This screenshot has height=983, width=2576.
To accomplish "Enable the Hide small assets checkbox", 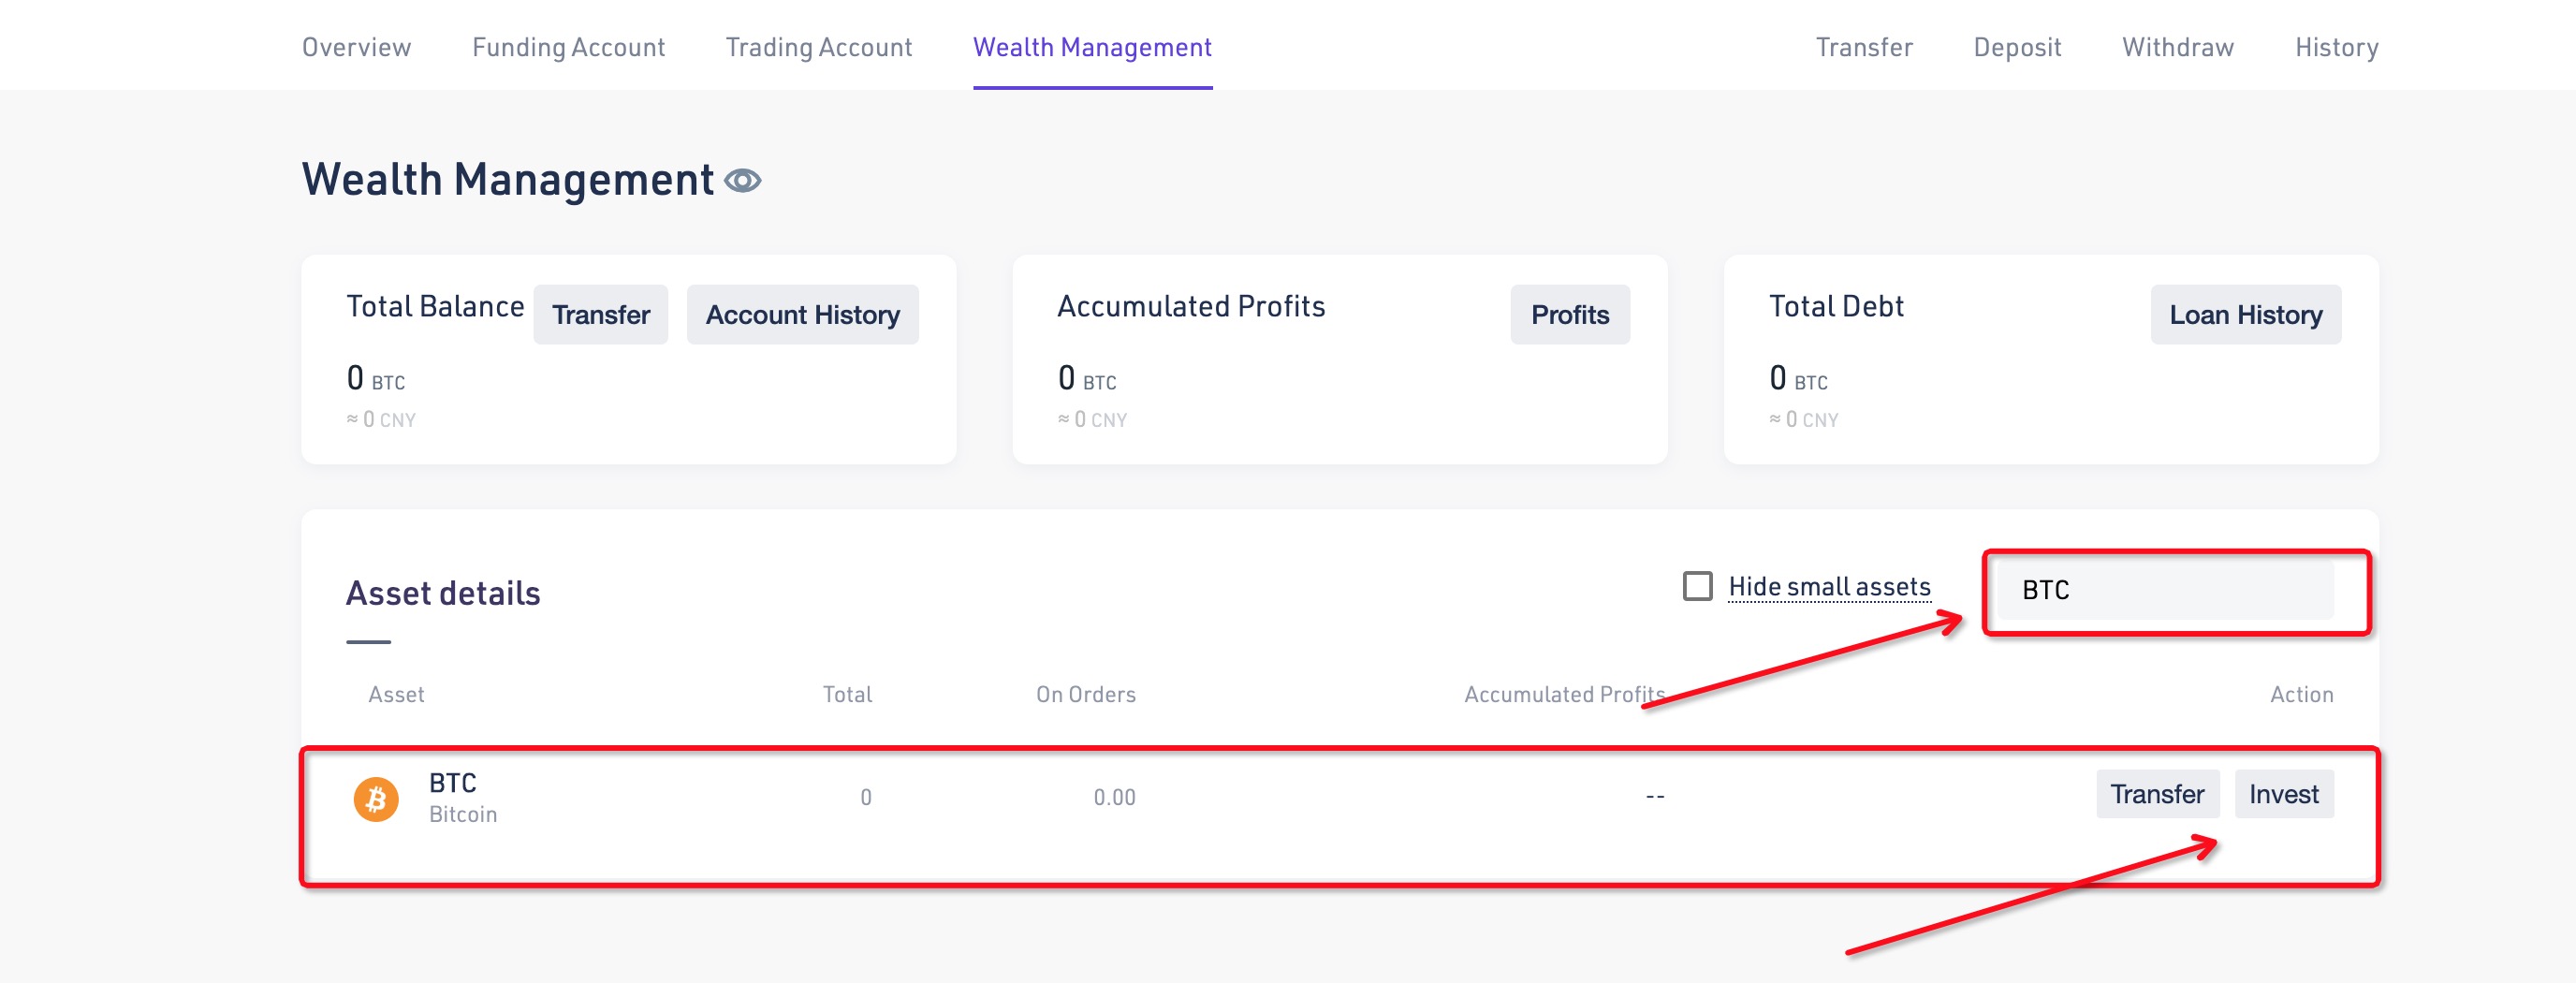I will coord(1697,586).
